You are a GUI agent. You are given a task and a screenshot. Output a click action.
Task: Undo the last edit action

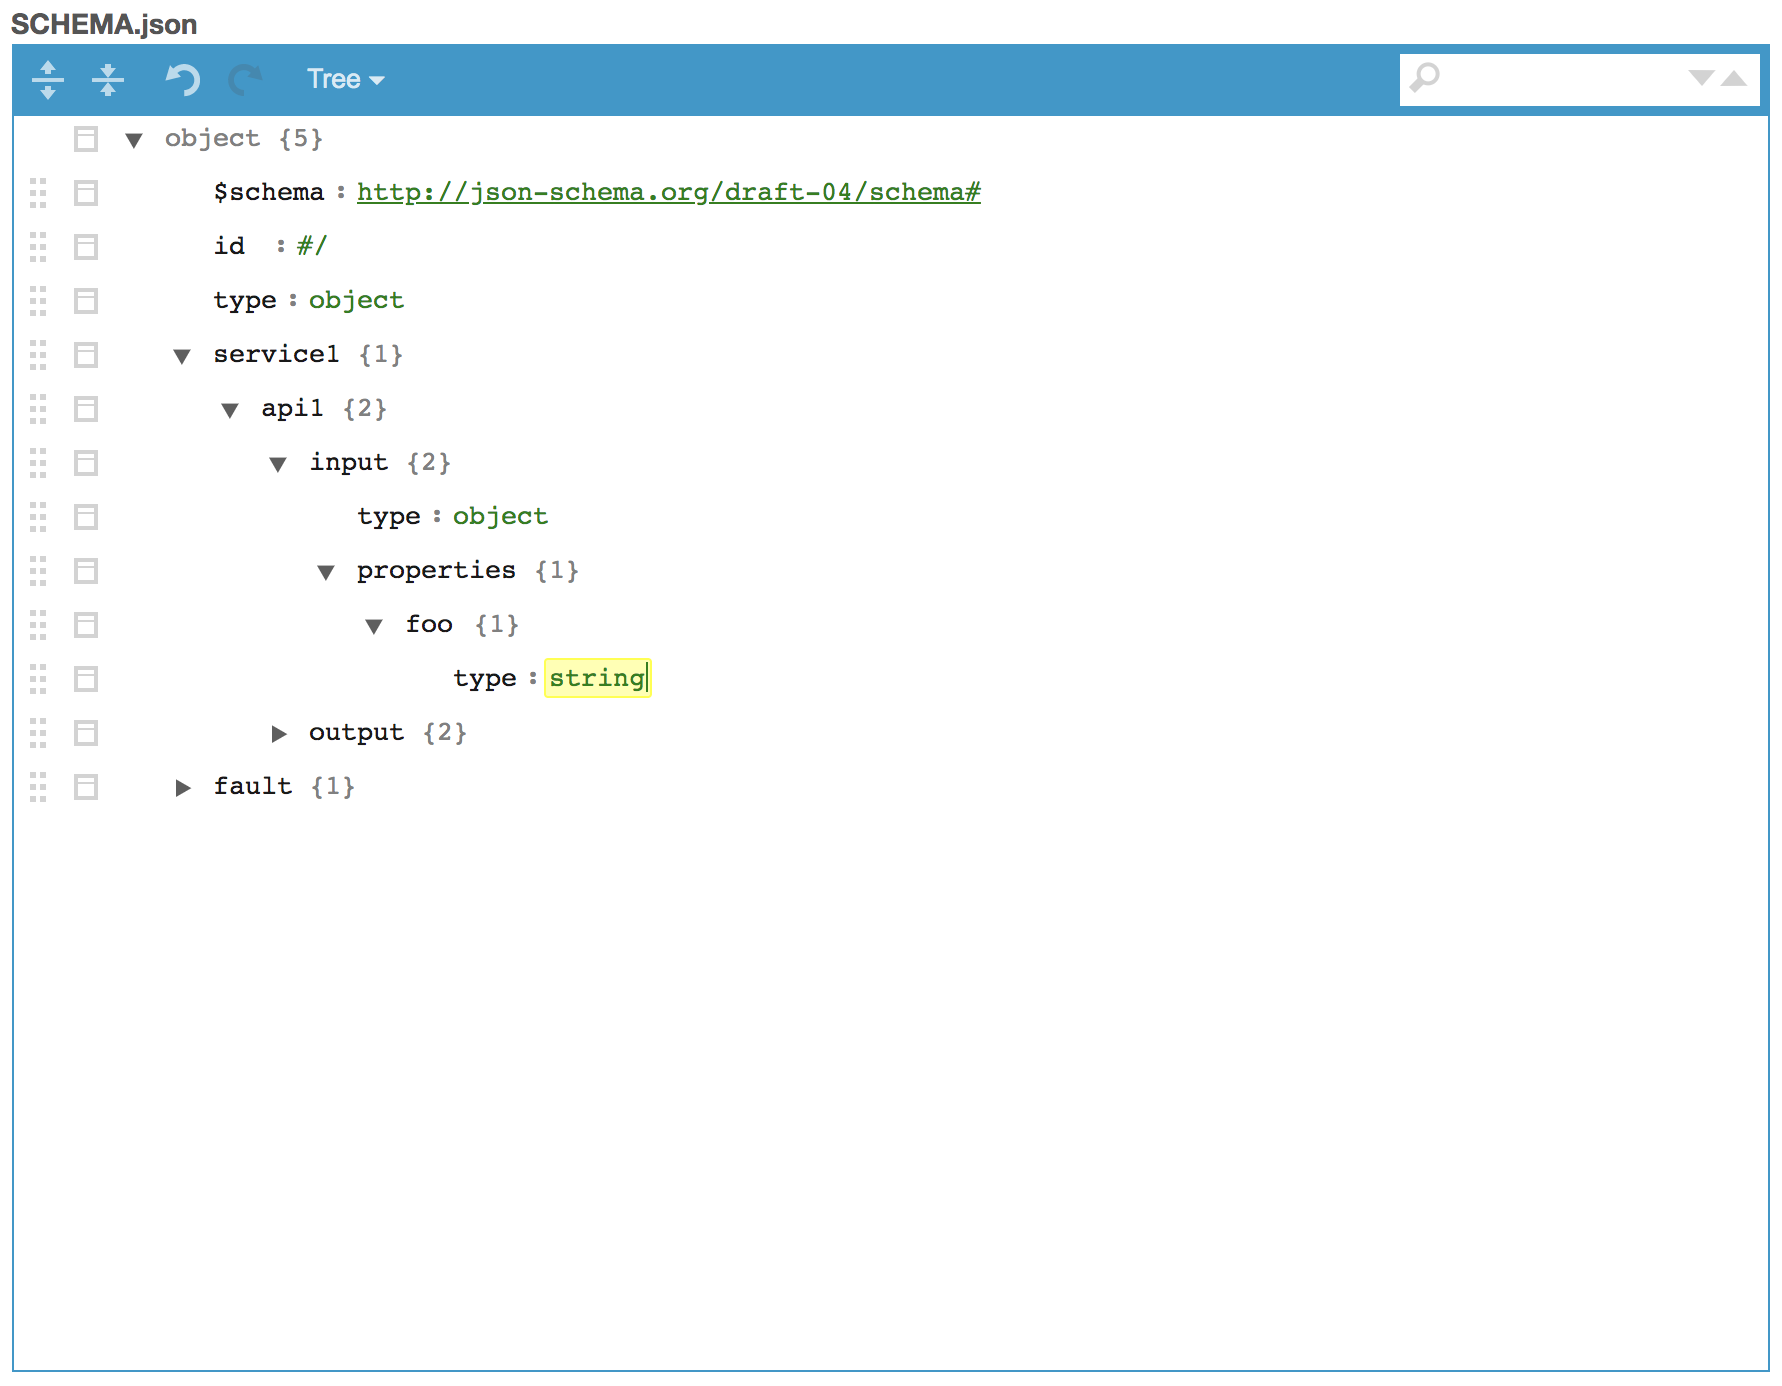coord(182,79)
